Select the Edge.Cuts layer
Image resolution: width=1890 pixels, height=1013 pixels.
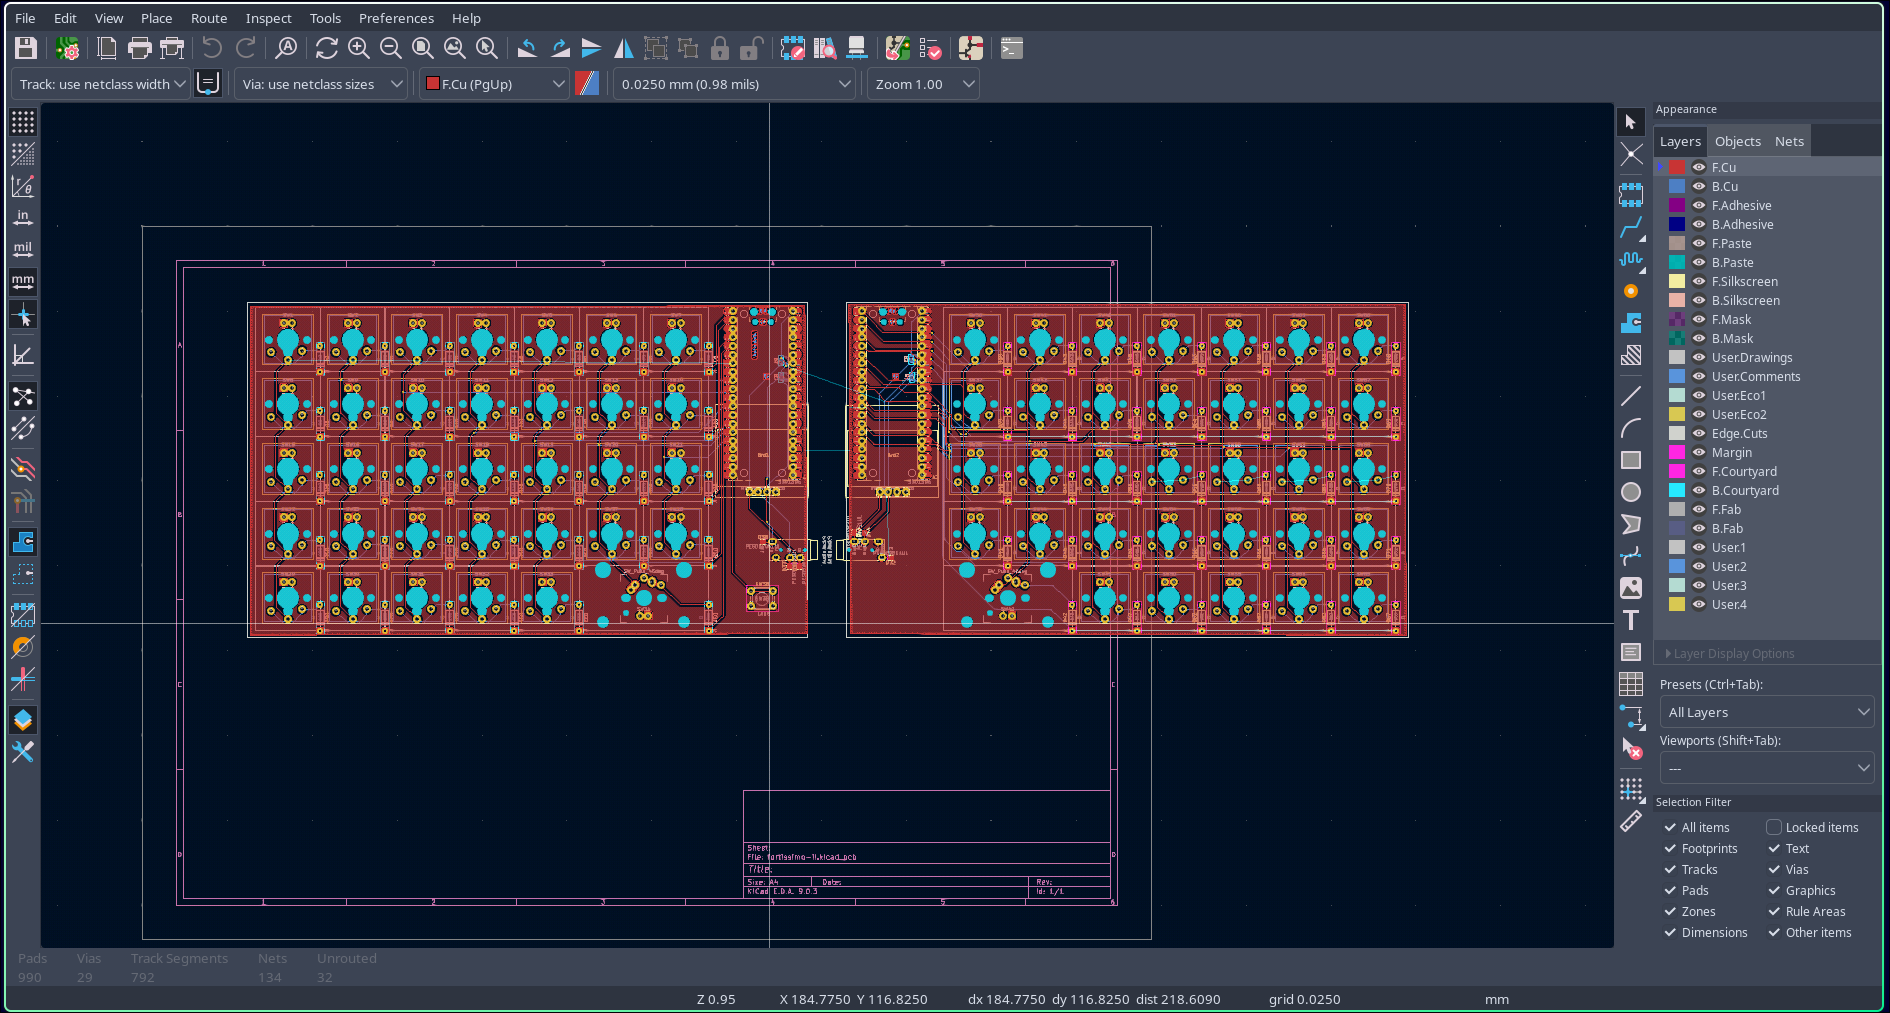pos(1739,434)
